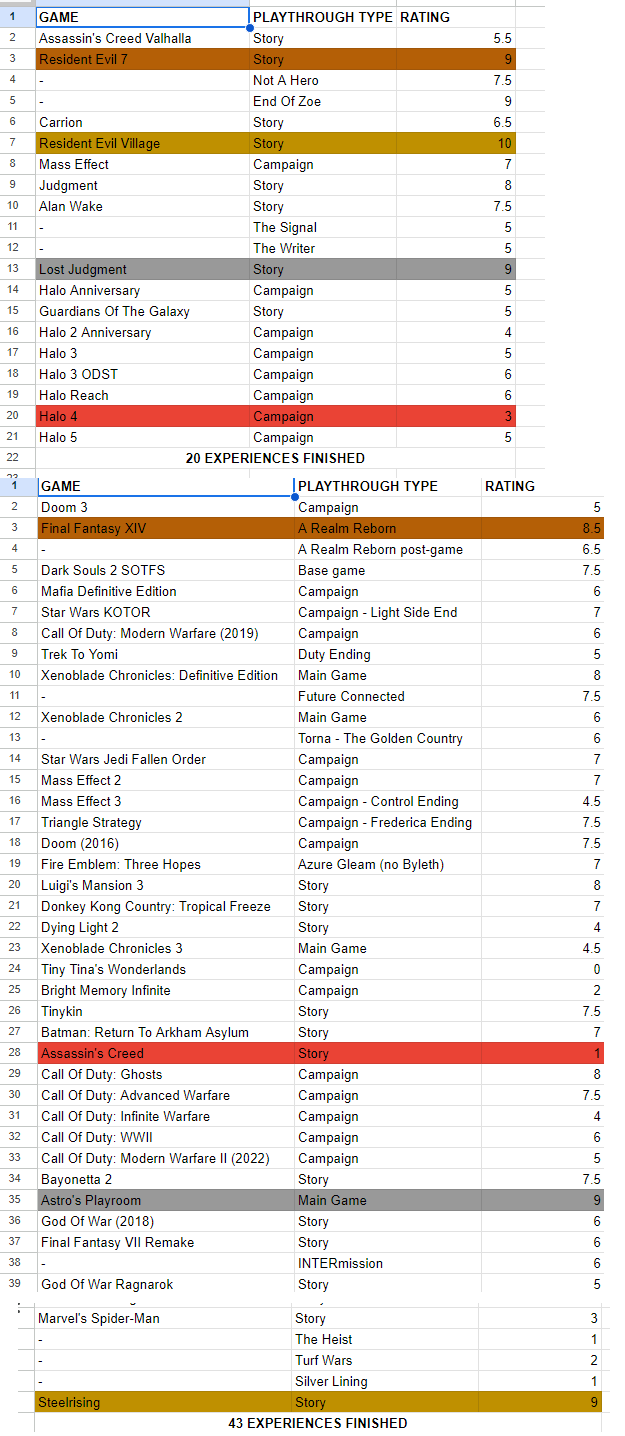Click A Realm Reborn post-game cell
Screen dimensions: 625x1436
coord(387,549)
